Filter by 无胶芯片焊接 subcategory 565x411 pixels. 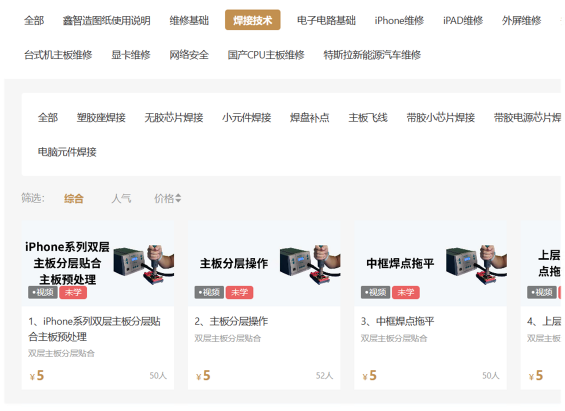[174, 117]
